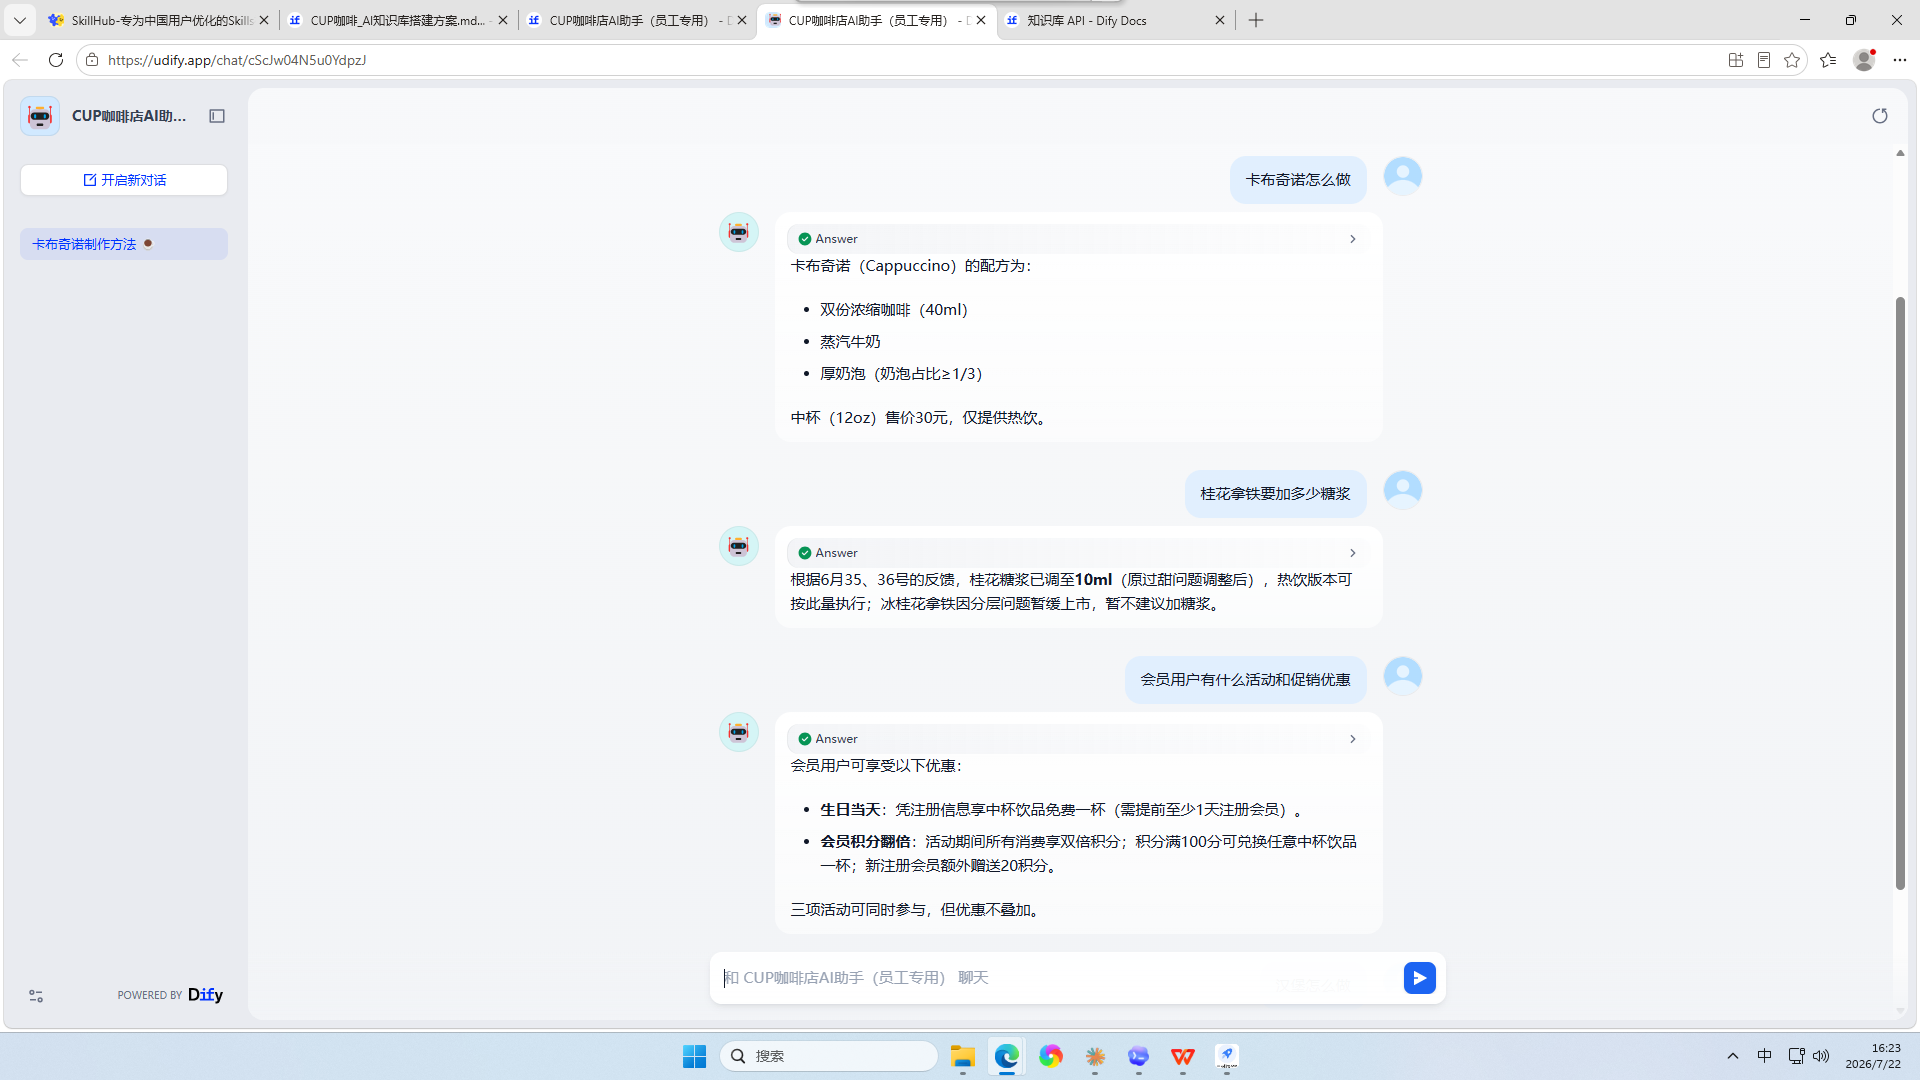Click the bold text 生日当天
Viewport: 1920px width, 1080px height.
point(850,810)
